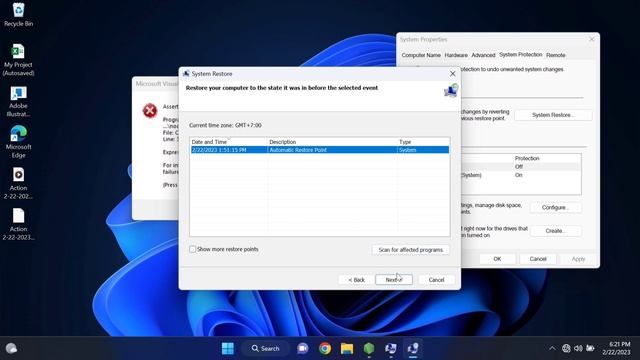Click the System Restore title bar icon

186,73
